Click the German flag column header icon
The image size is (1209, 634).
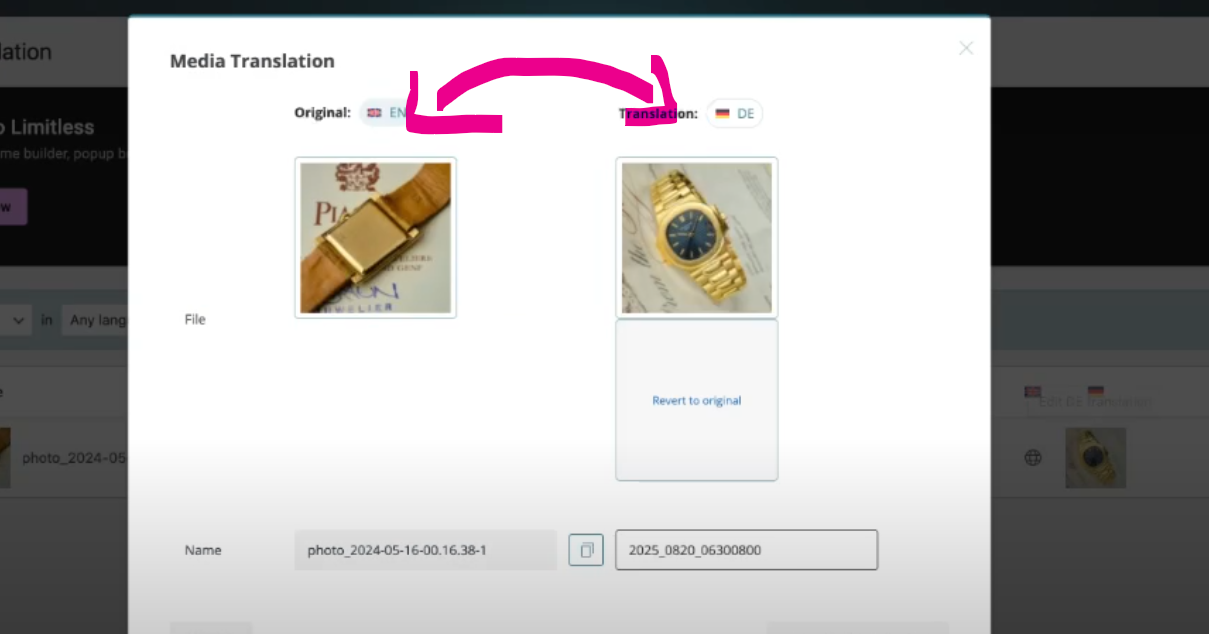pos(1096,391)
